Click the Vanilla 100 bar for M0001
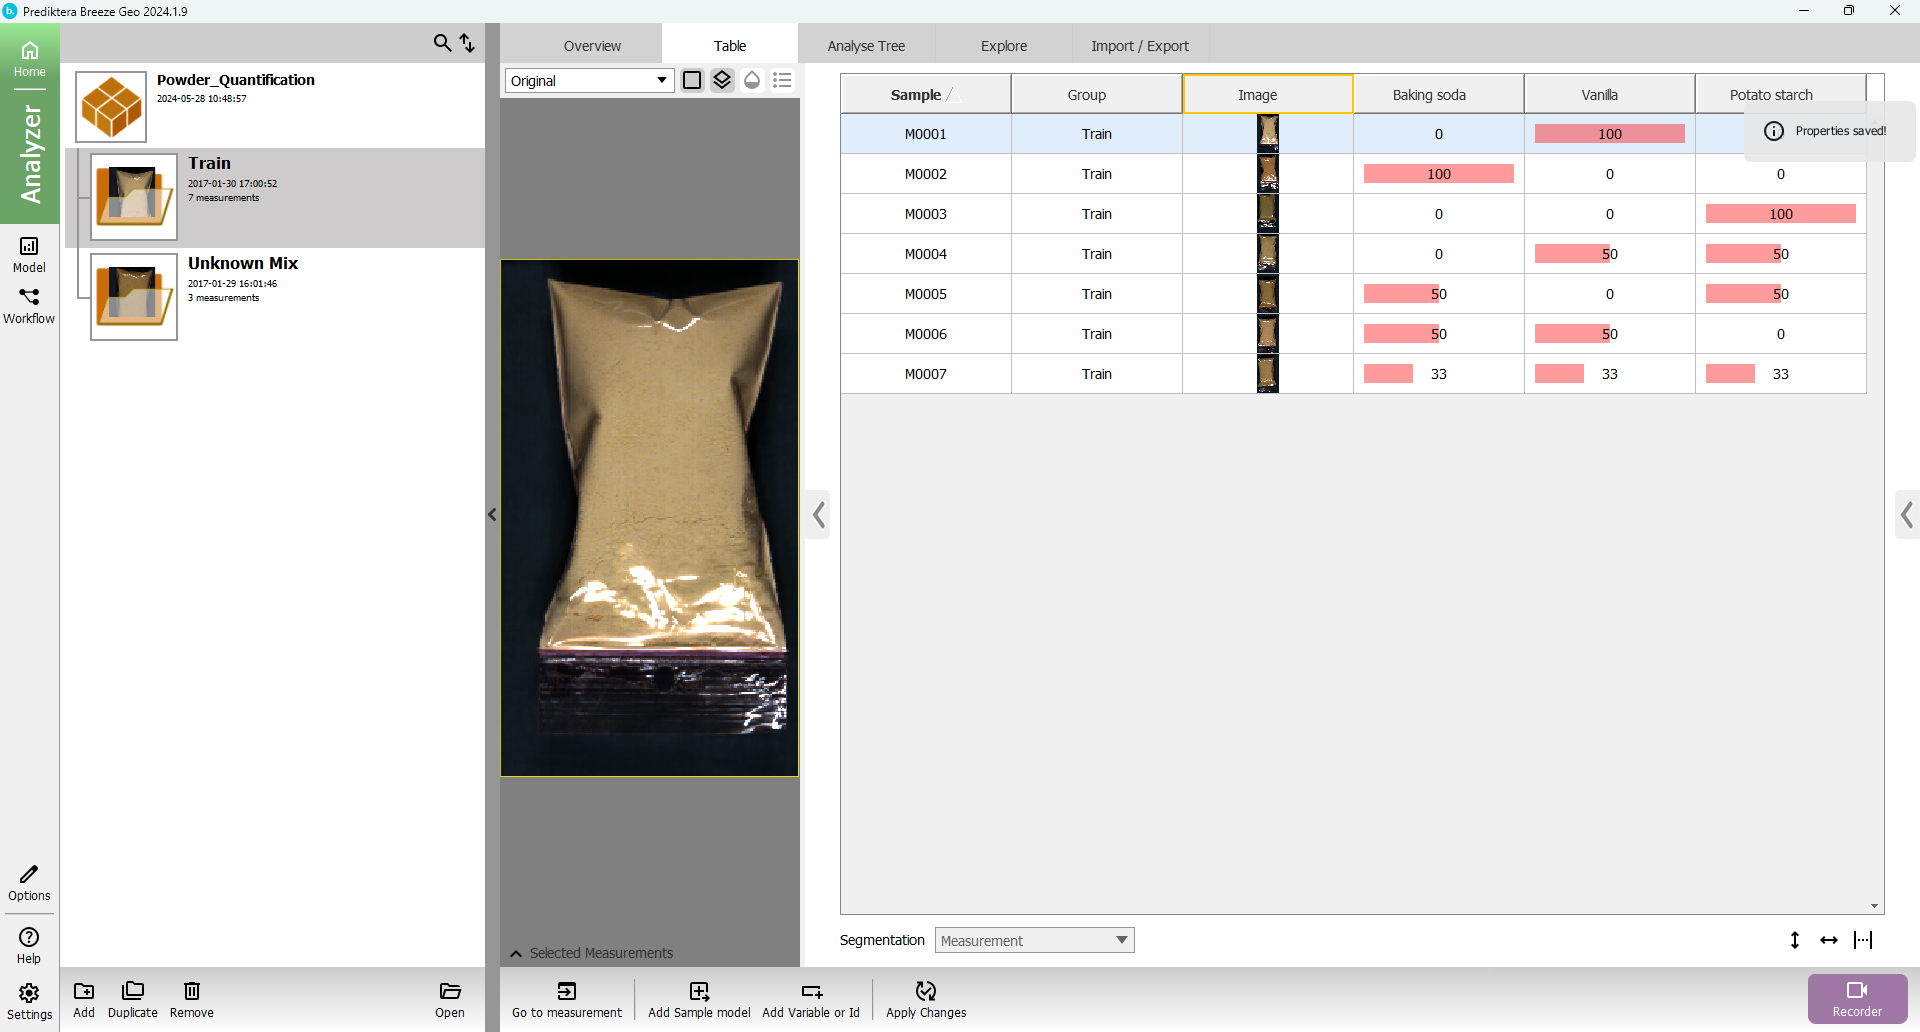Image resolution: width=1920 pixels, height=1032 pixels. [x=1609, y=134]
